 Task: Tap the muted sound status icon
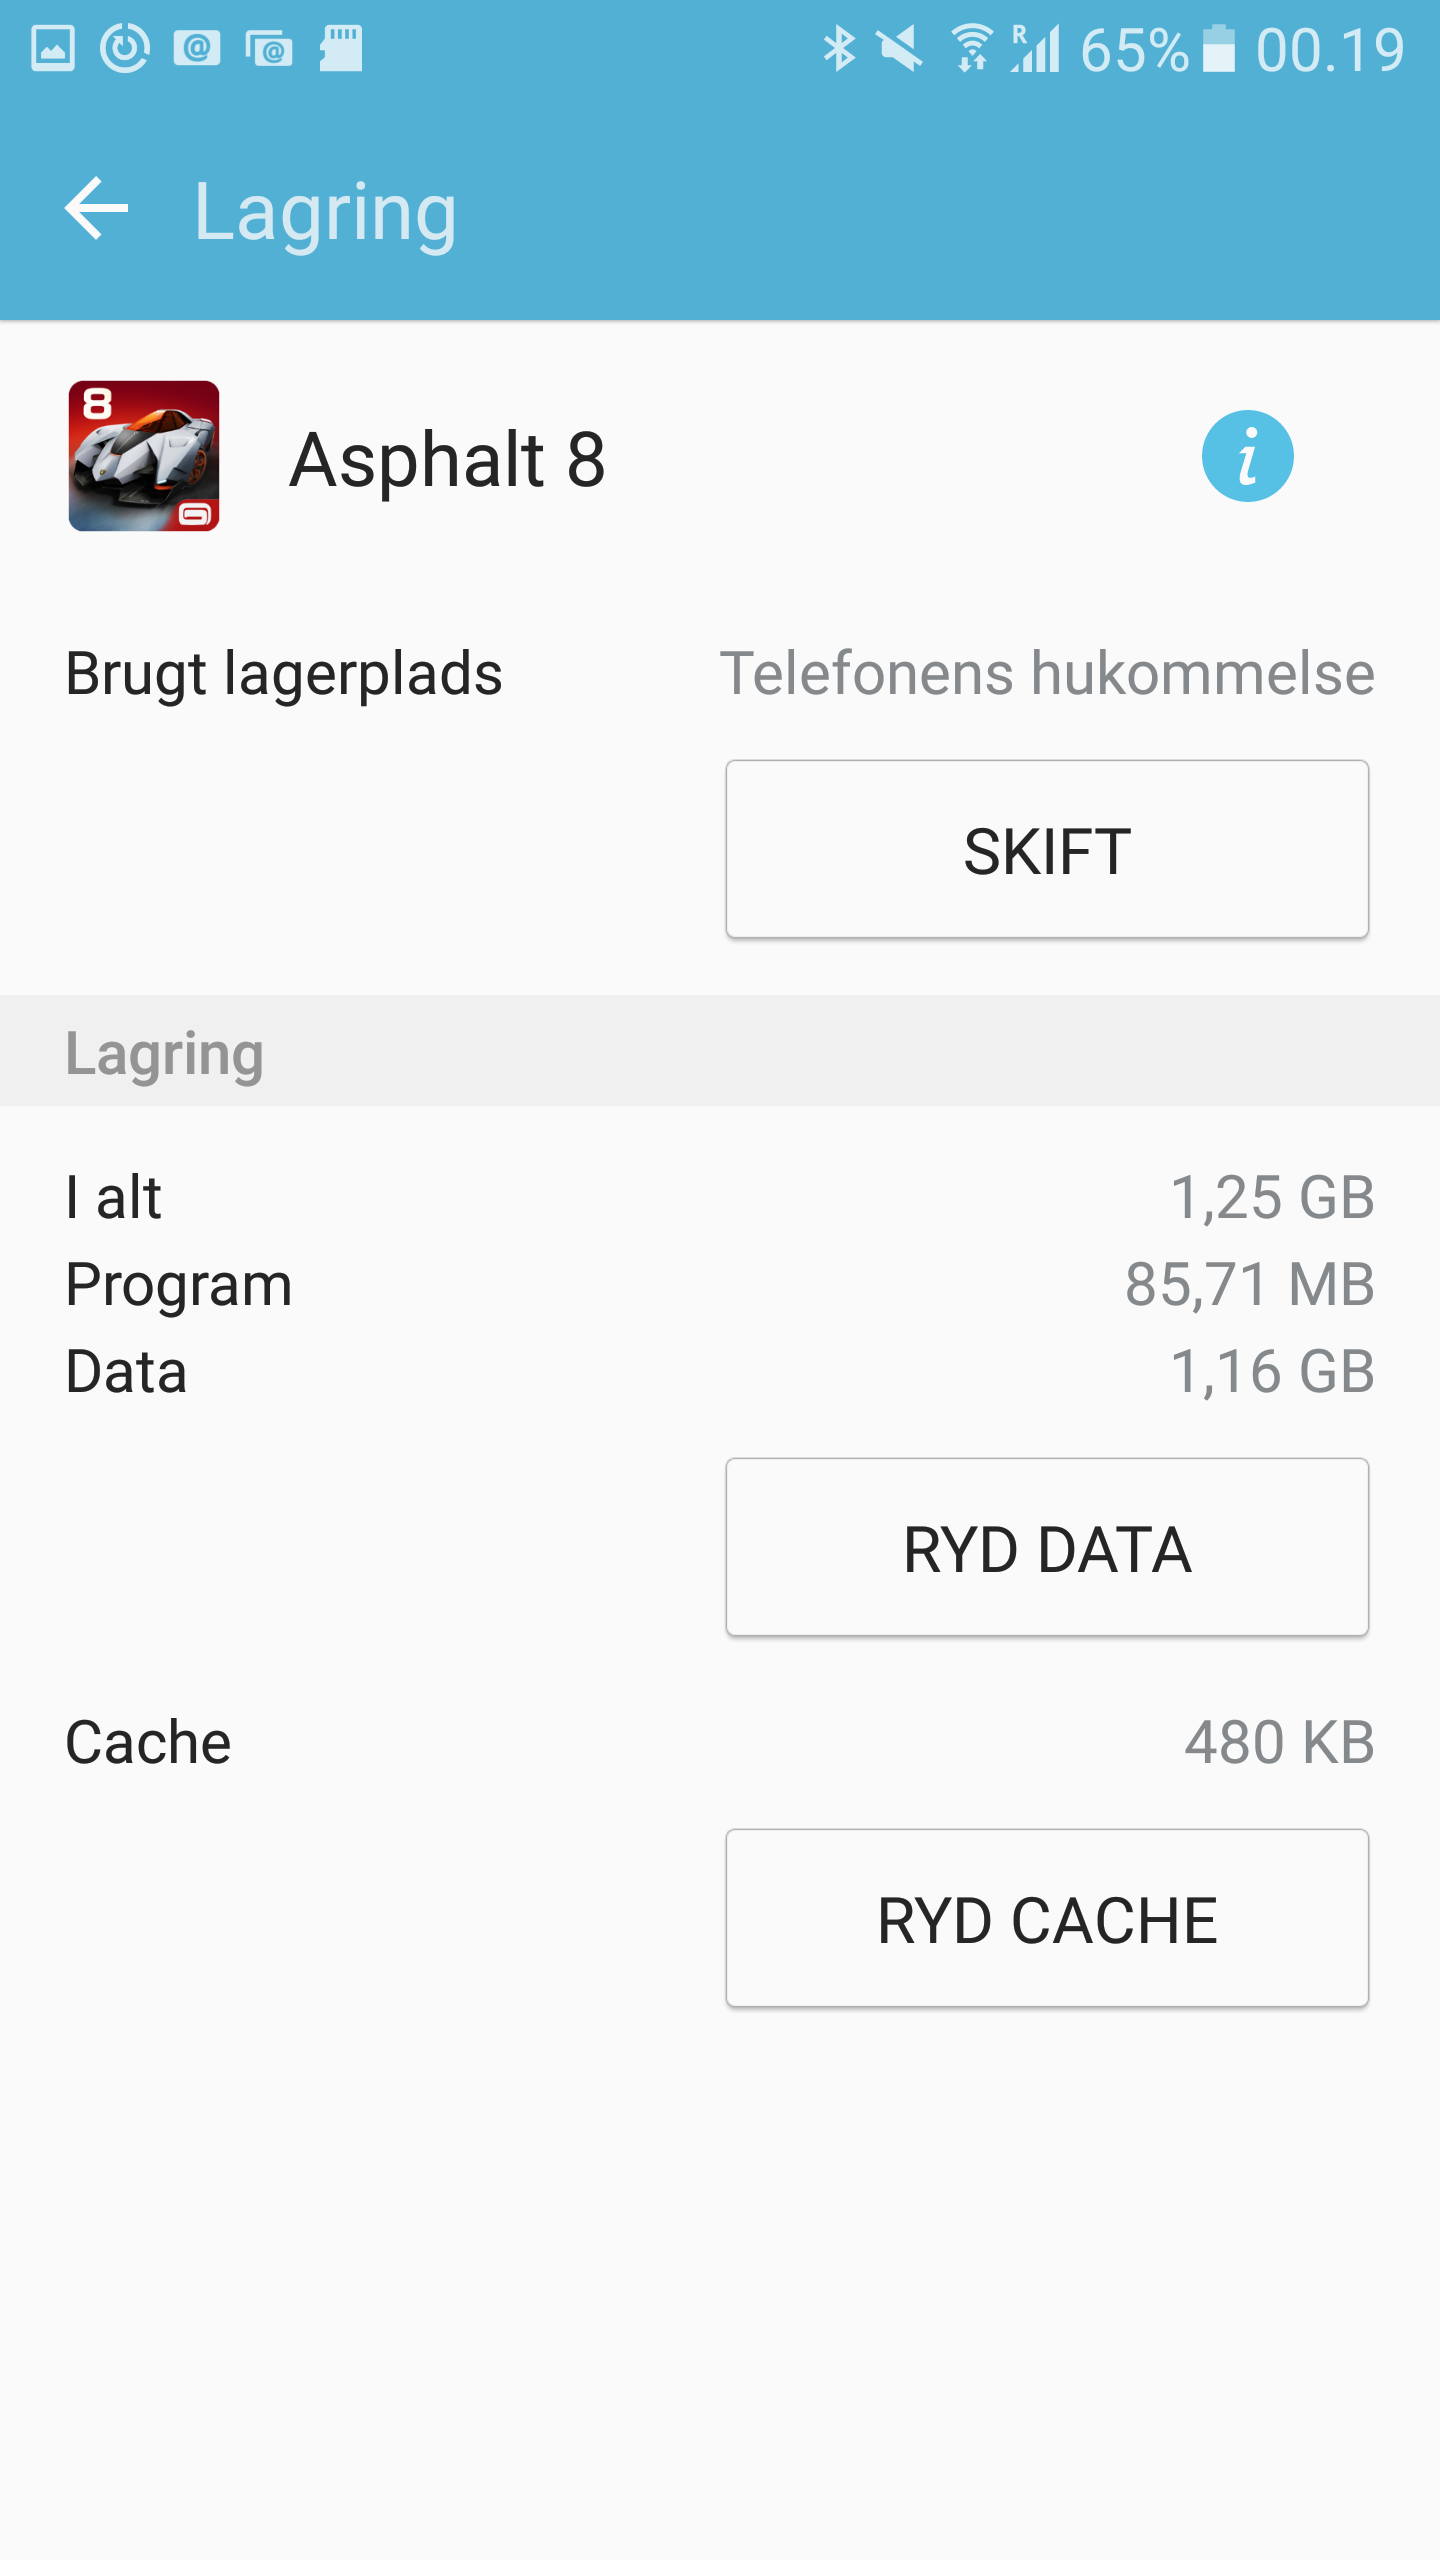899,49
